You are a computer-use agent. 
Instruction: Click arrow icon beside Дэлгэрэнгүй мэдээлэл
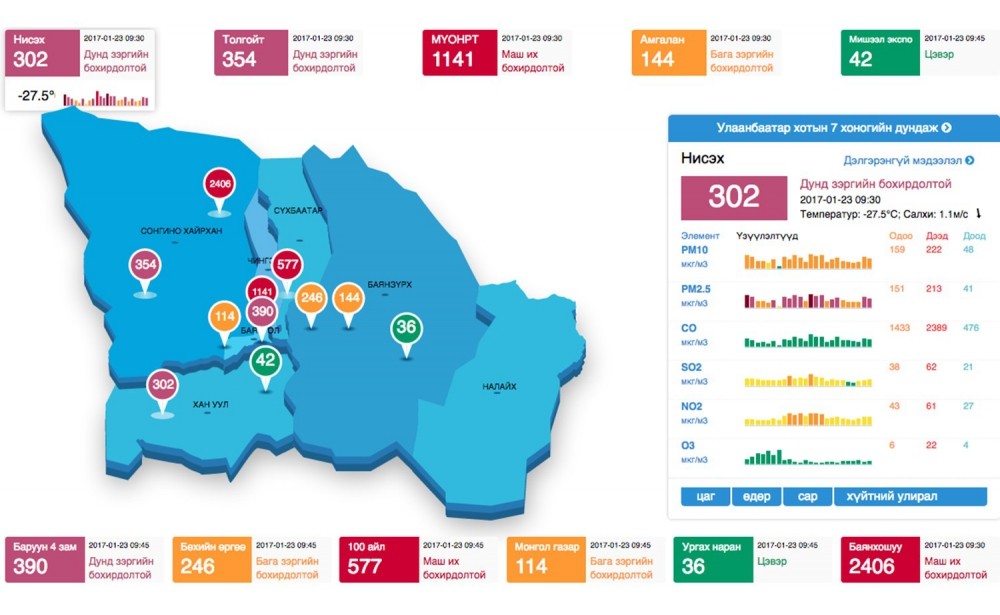969,160
